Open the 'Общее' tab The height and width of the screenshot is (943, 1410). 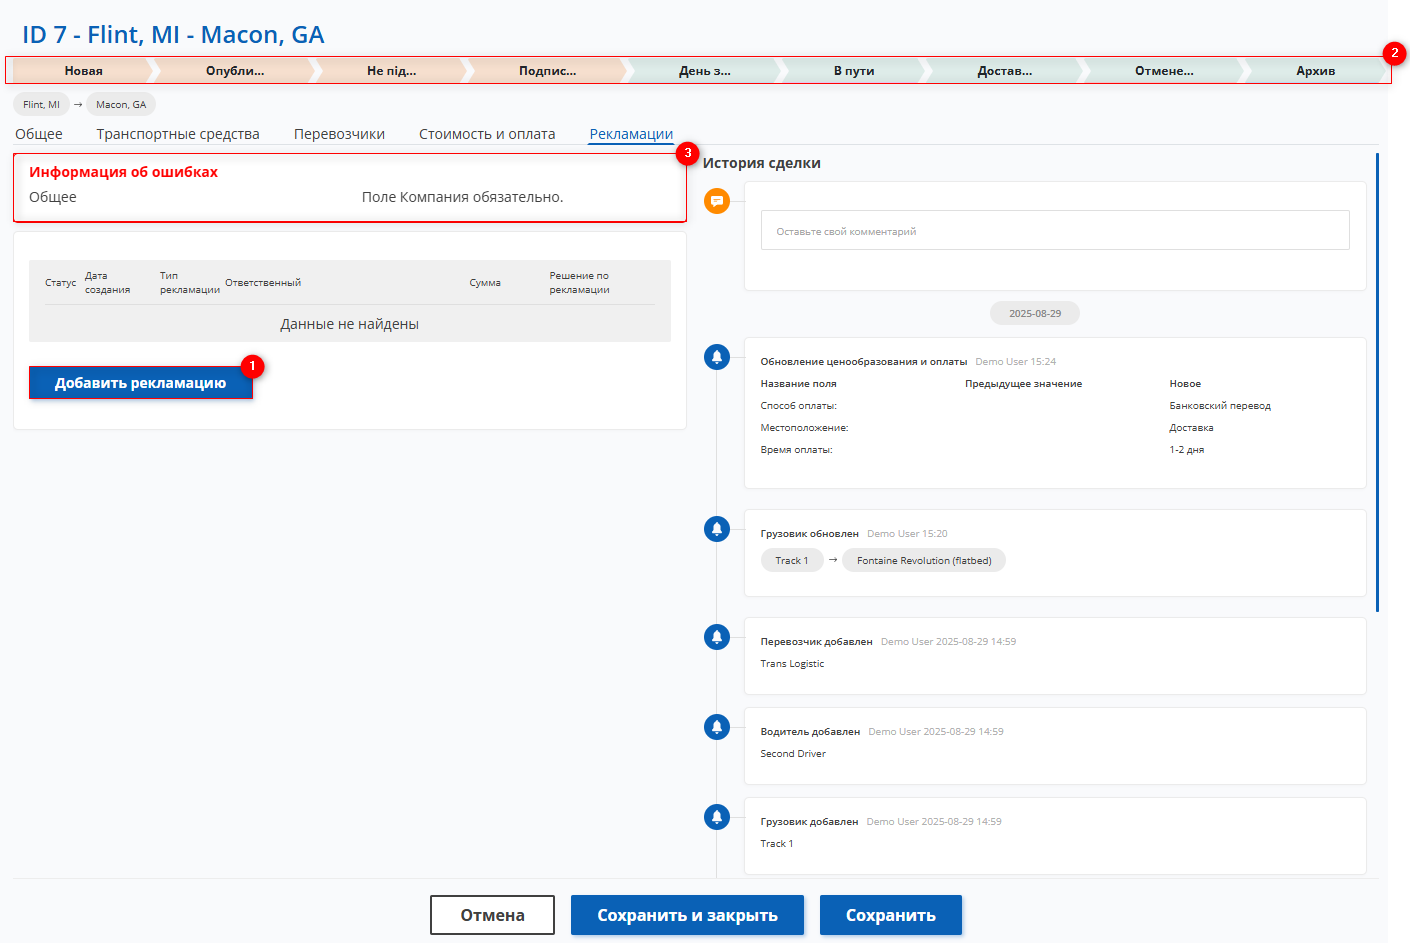pos(39,134)
